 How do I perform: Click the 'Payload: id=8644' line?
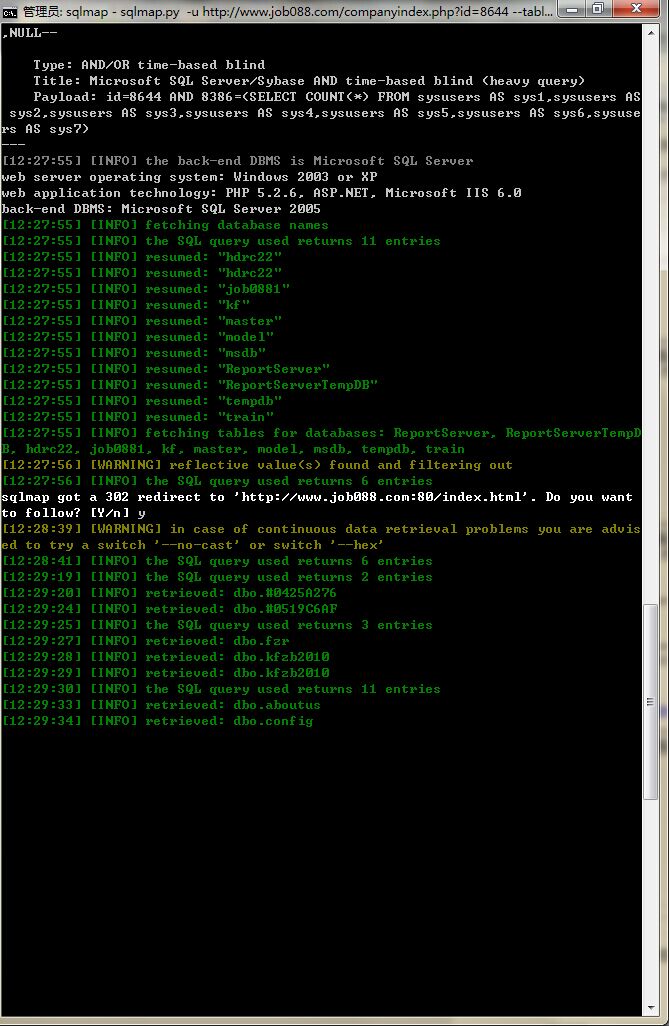tap(321, 113)
